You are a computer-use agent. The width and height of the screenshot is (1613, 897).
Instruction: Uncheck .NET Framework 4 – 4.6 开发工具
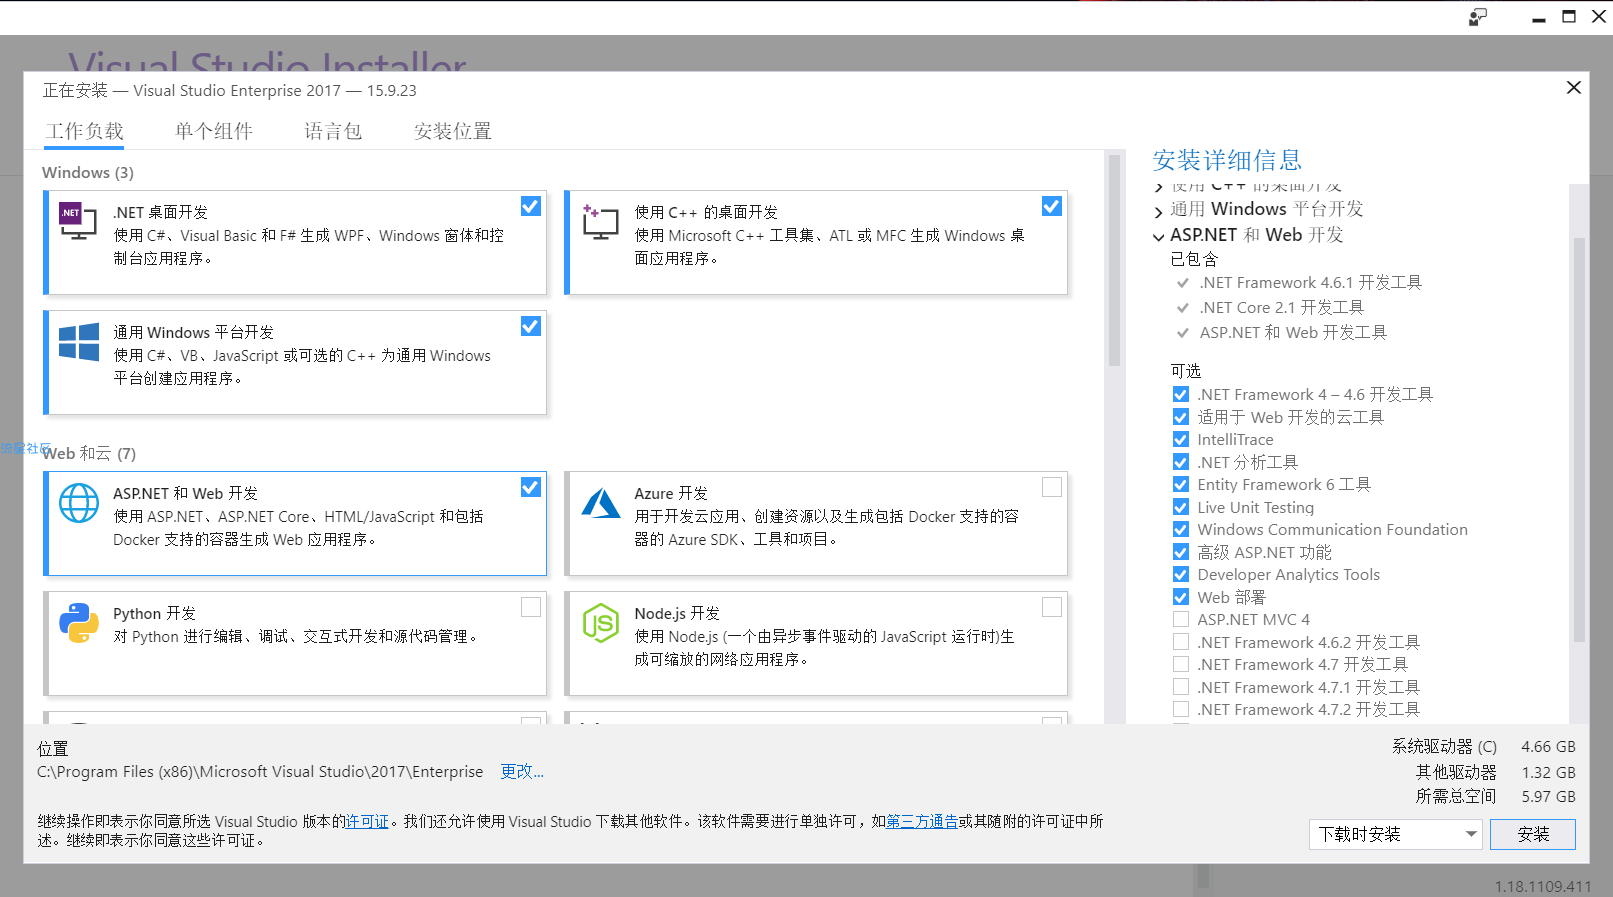[x=1181, y=394]
